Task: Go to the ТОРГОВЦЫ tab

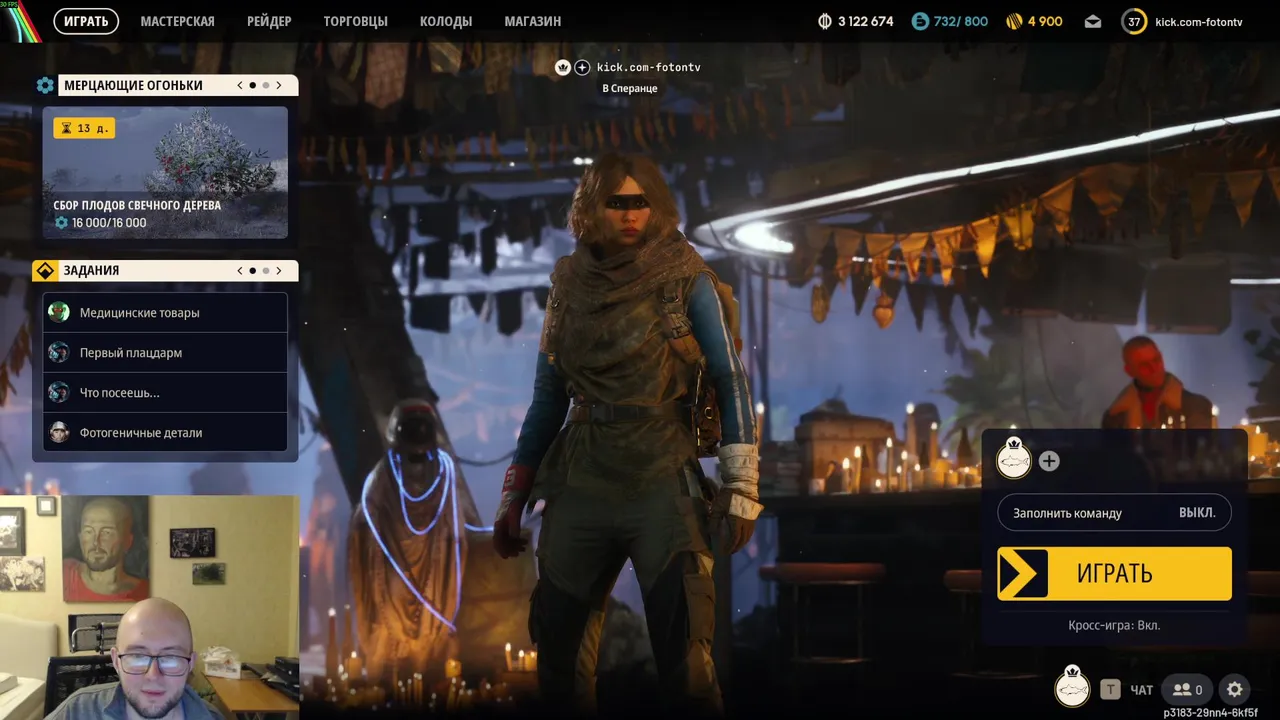Action: coord(355,21)
